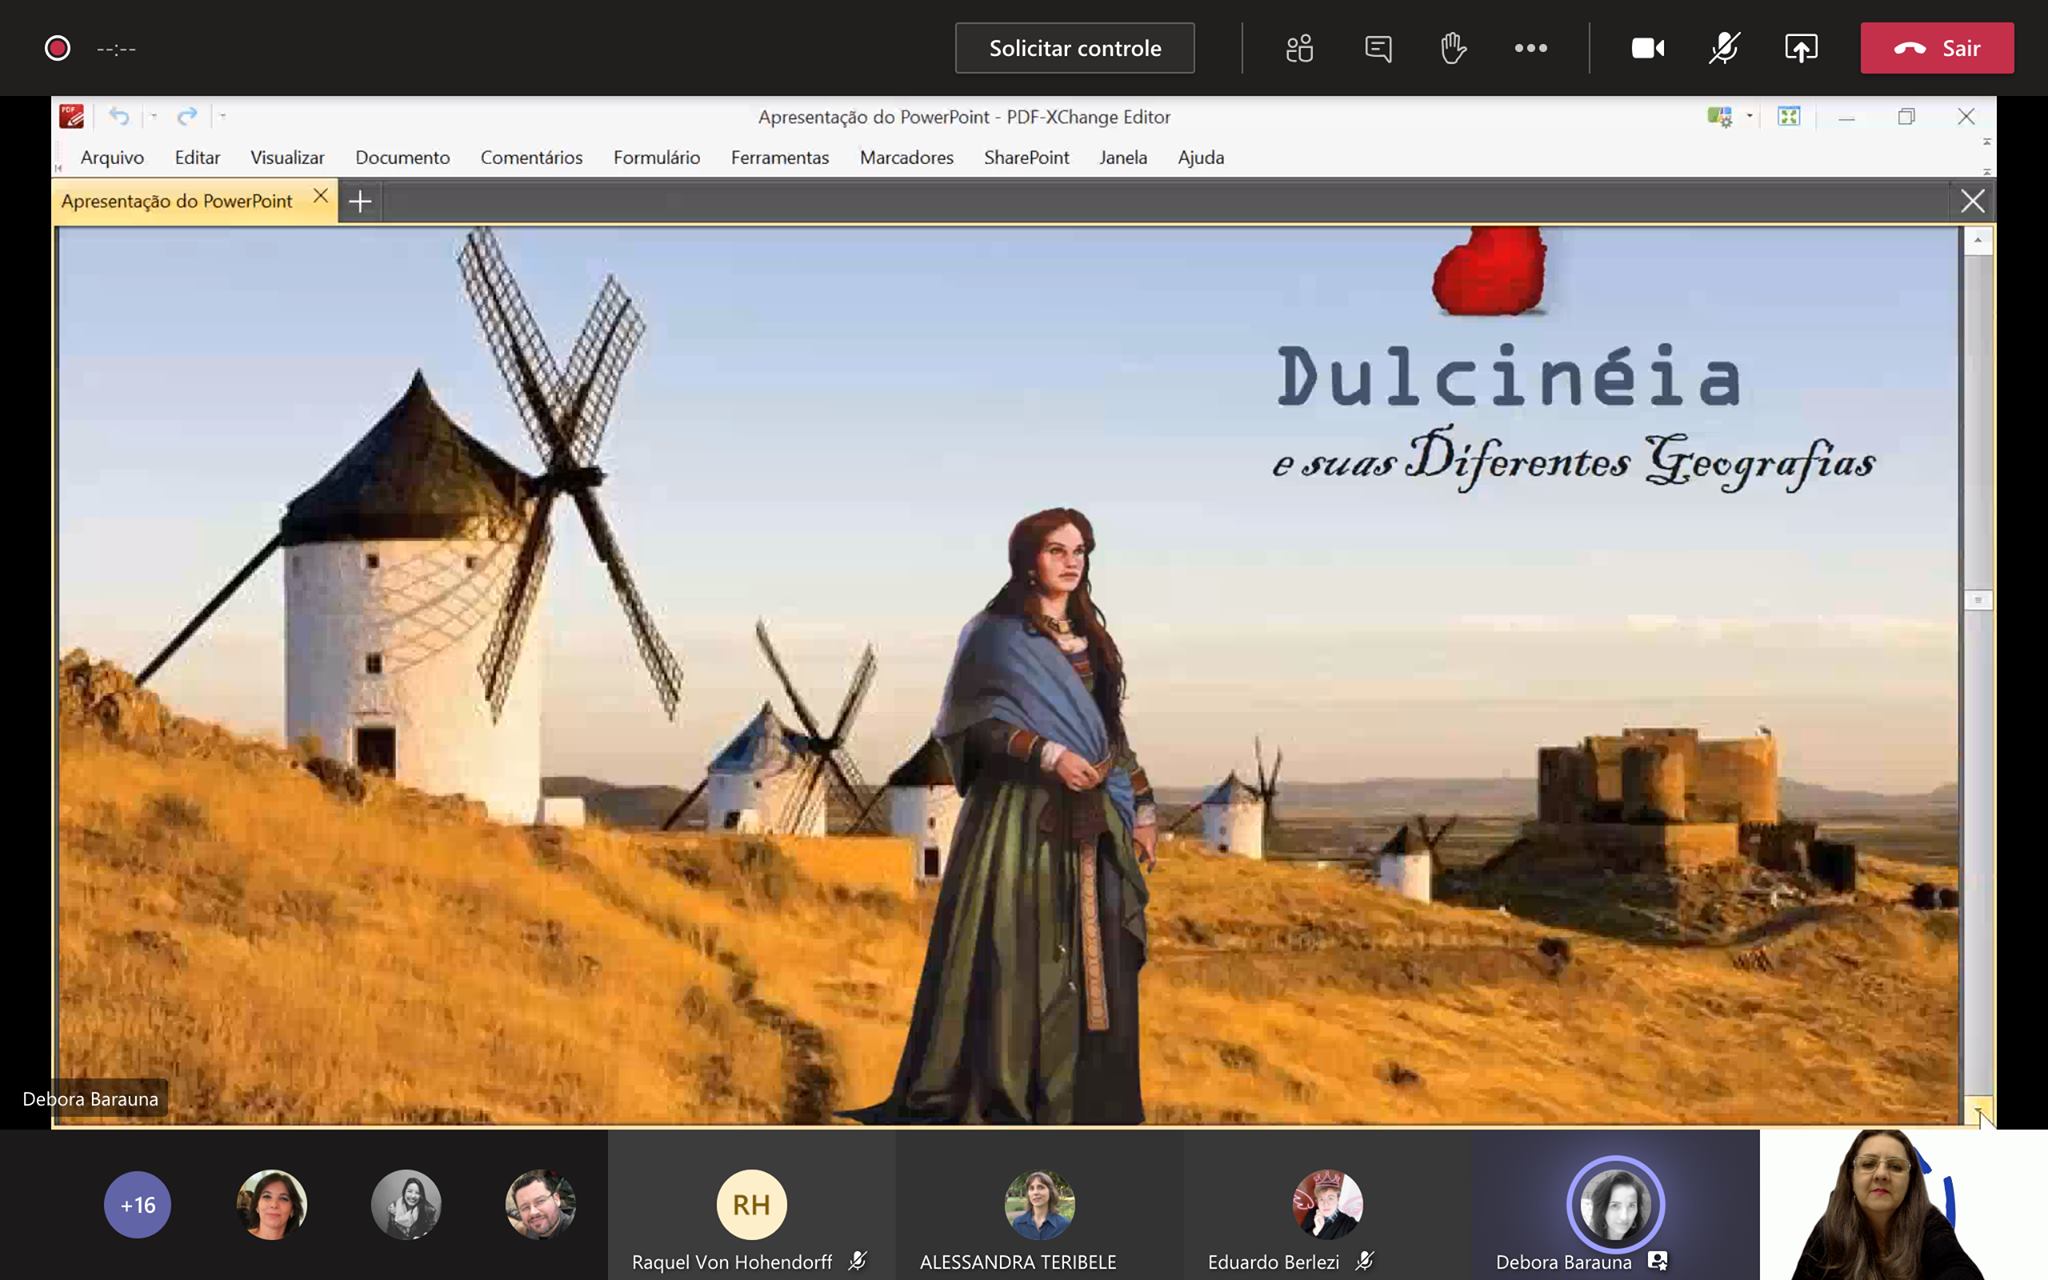Select ALESSANDRA TERIBELE participant tile
Viewport: 2048px width, 1280px height.
click(x=1039, y=1205)
